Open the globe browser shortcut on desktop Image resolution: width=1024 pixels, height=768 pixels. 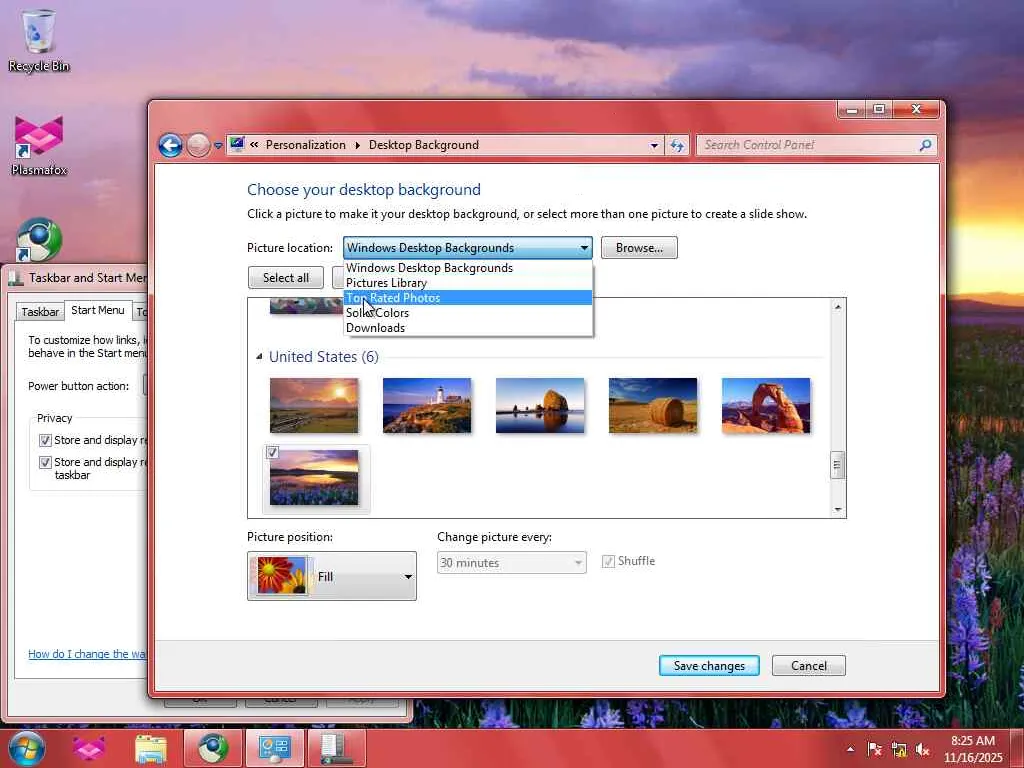click(x=39, y=239)
